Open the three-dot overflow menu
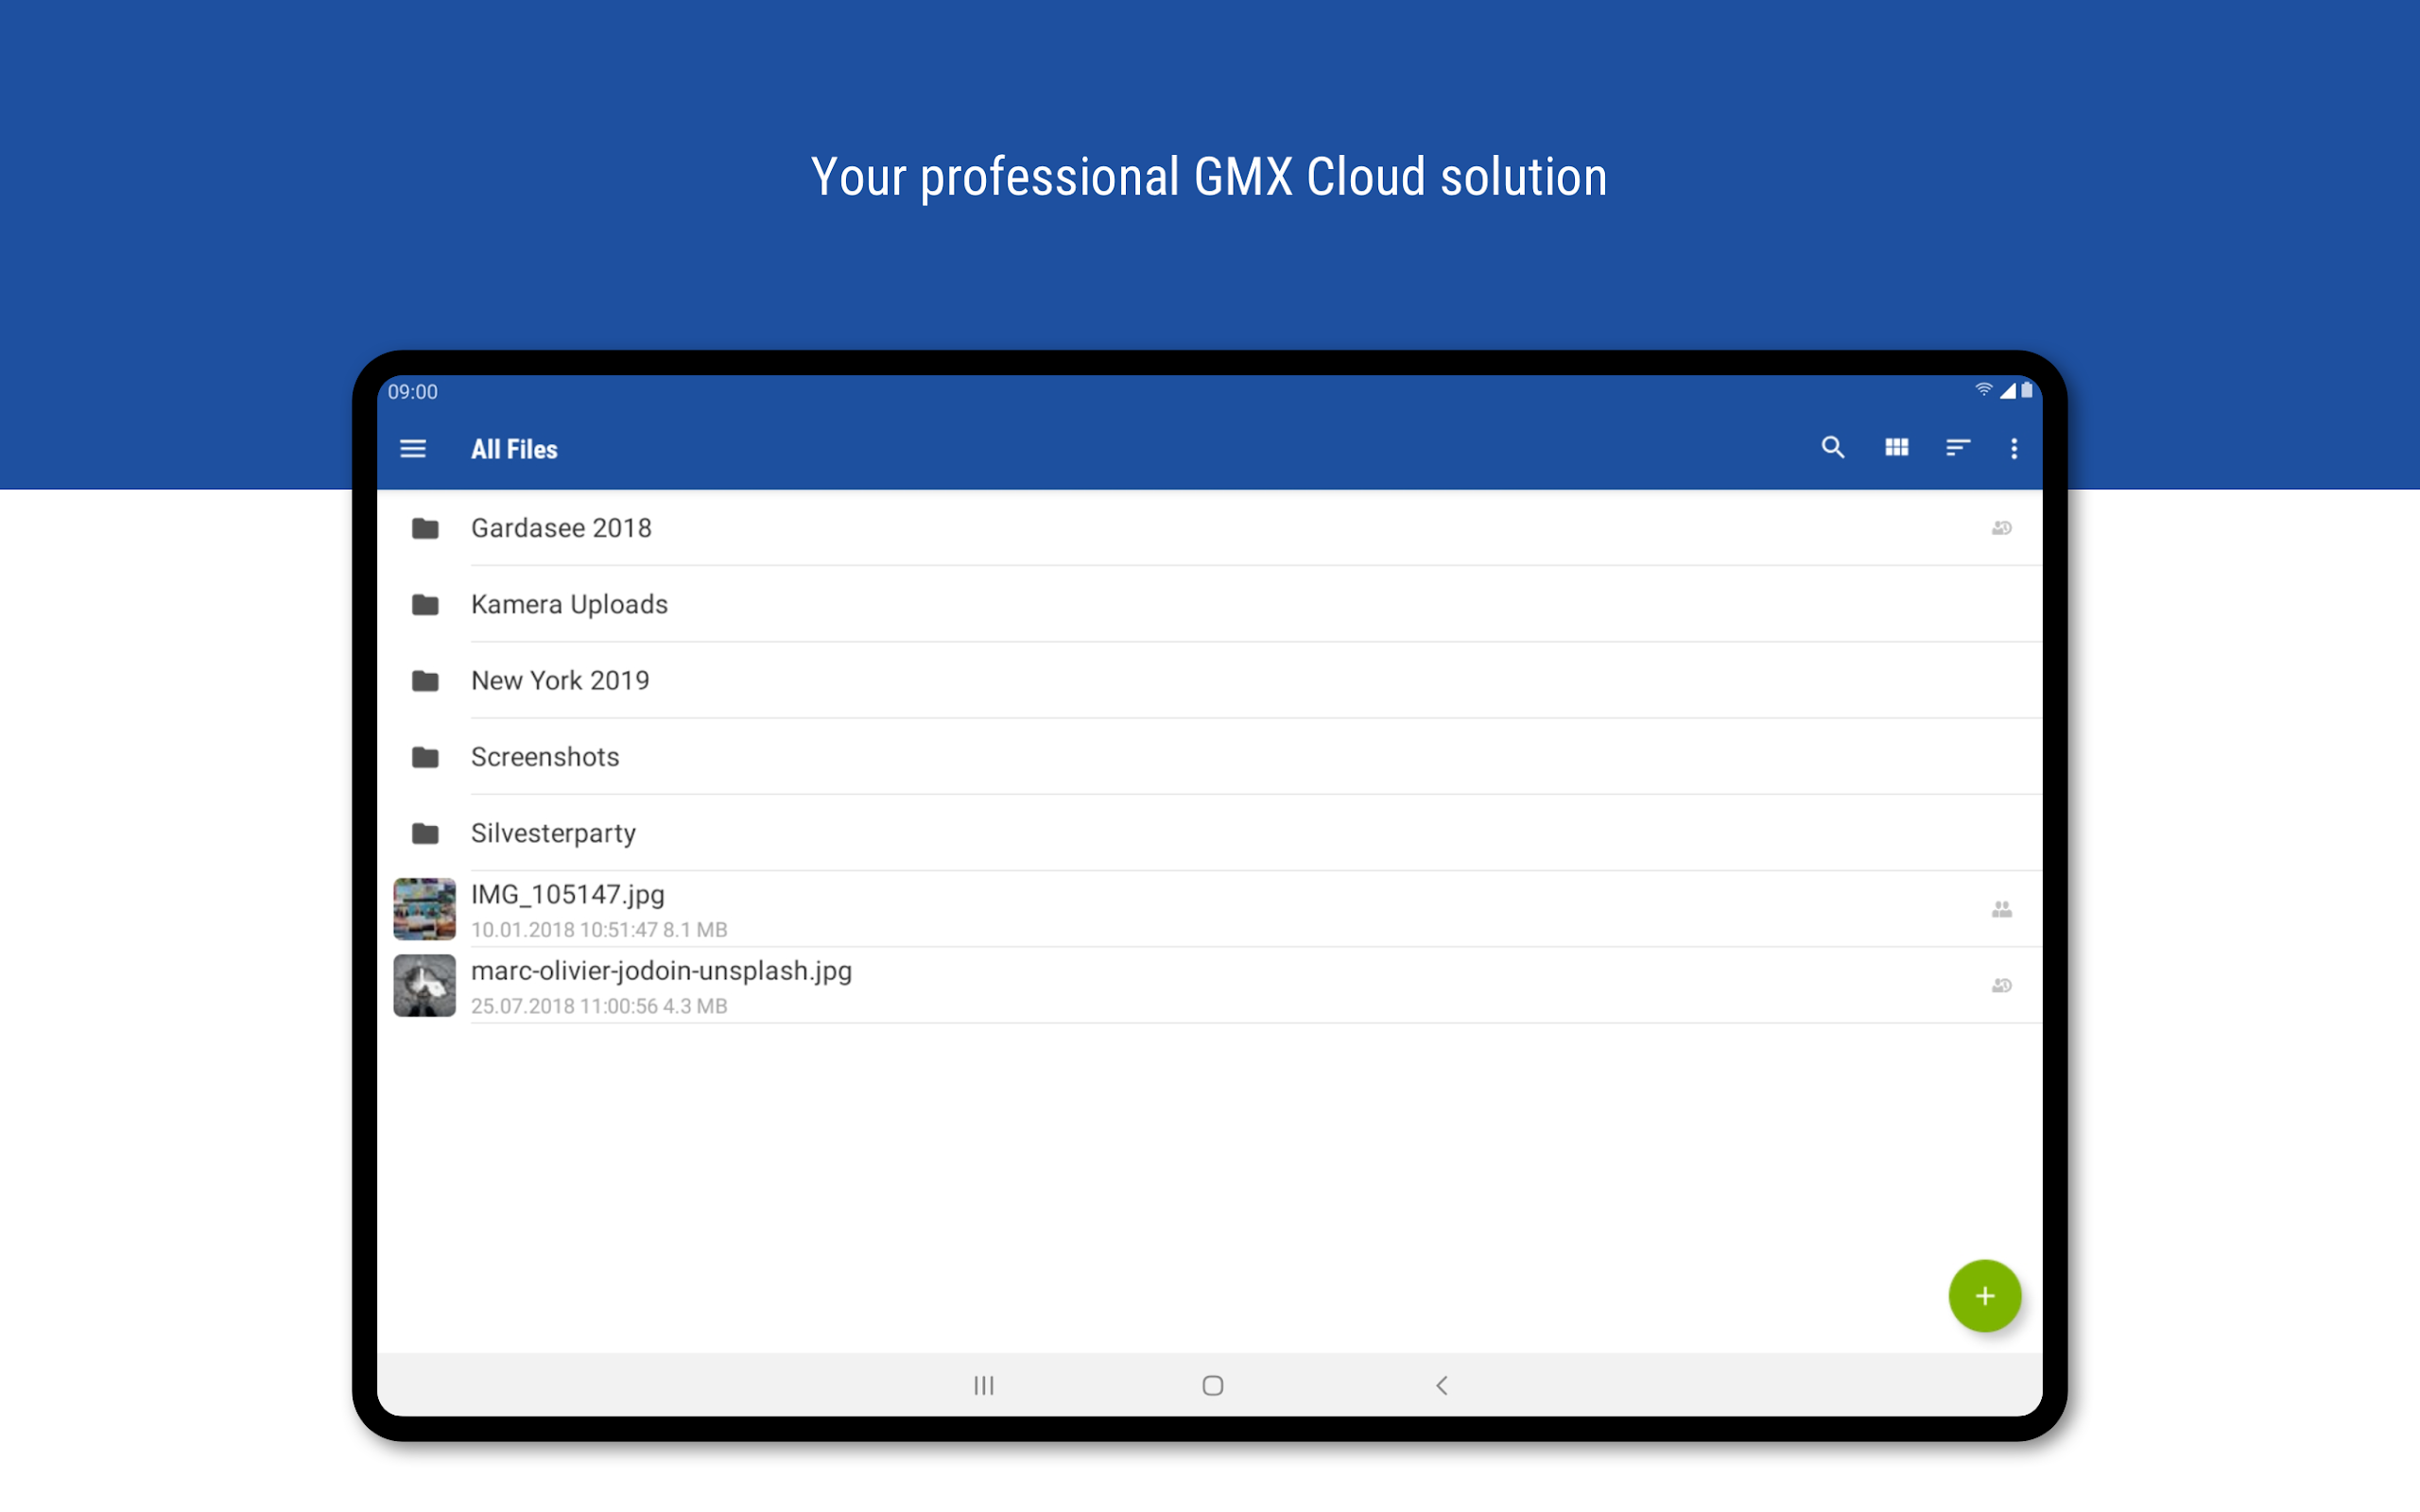This screenshot has height=1512, width=2420. point(2014,449)
